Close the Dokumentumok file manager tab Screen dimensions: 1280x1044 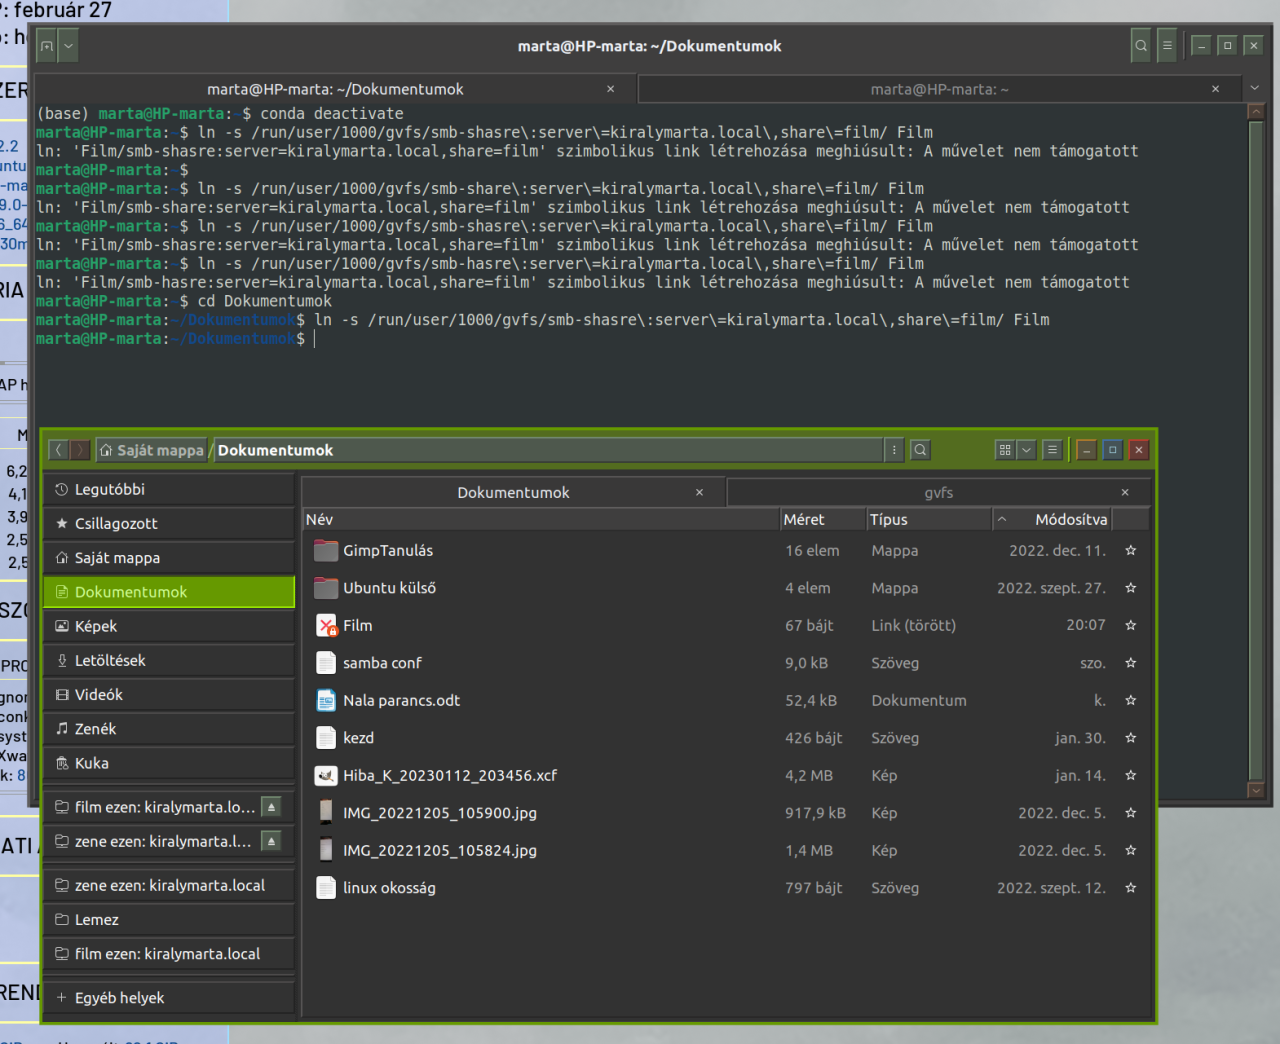[x=699, y=492]
